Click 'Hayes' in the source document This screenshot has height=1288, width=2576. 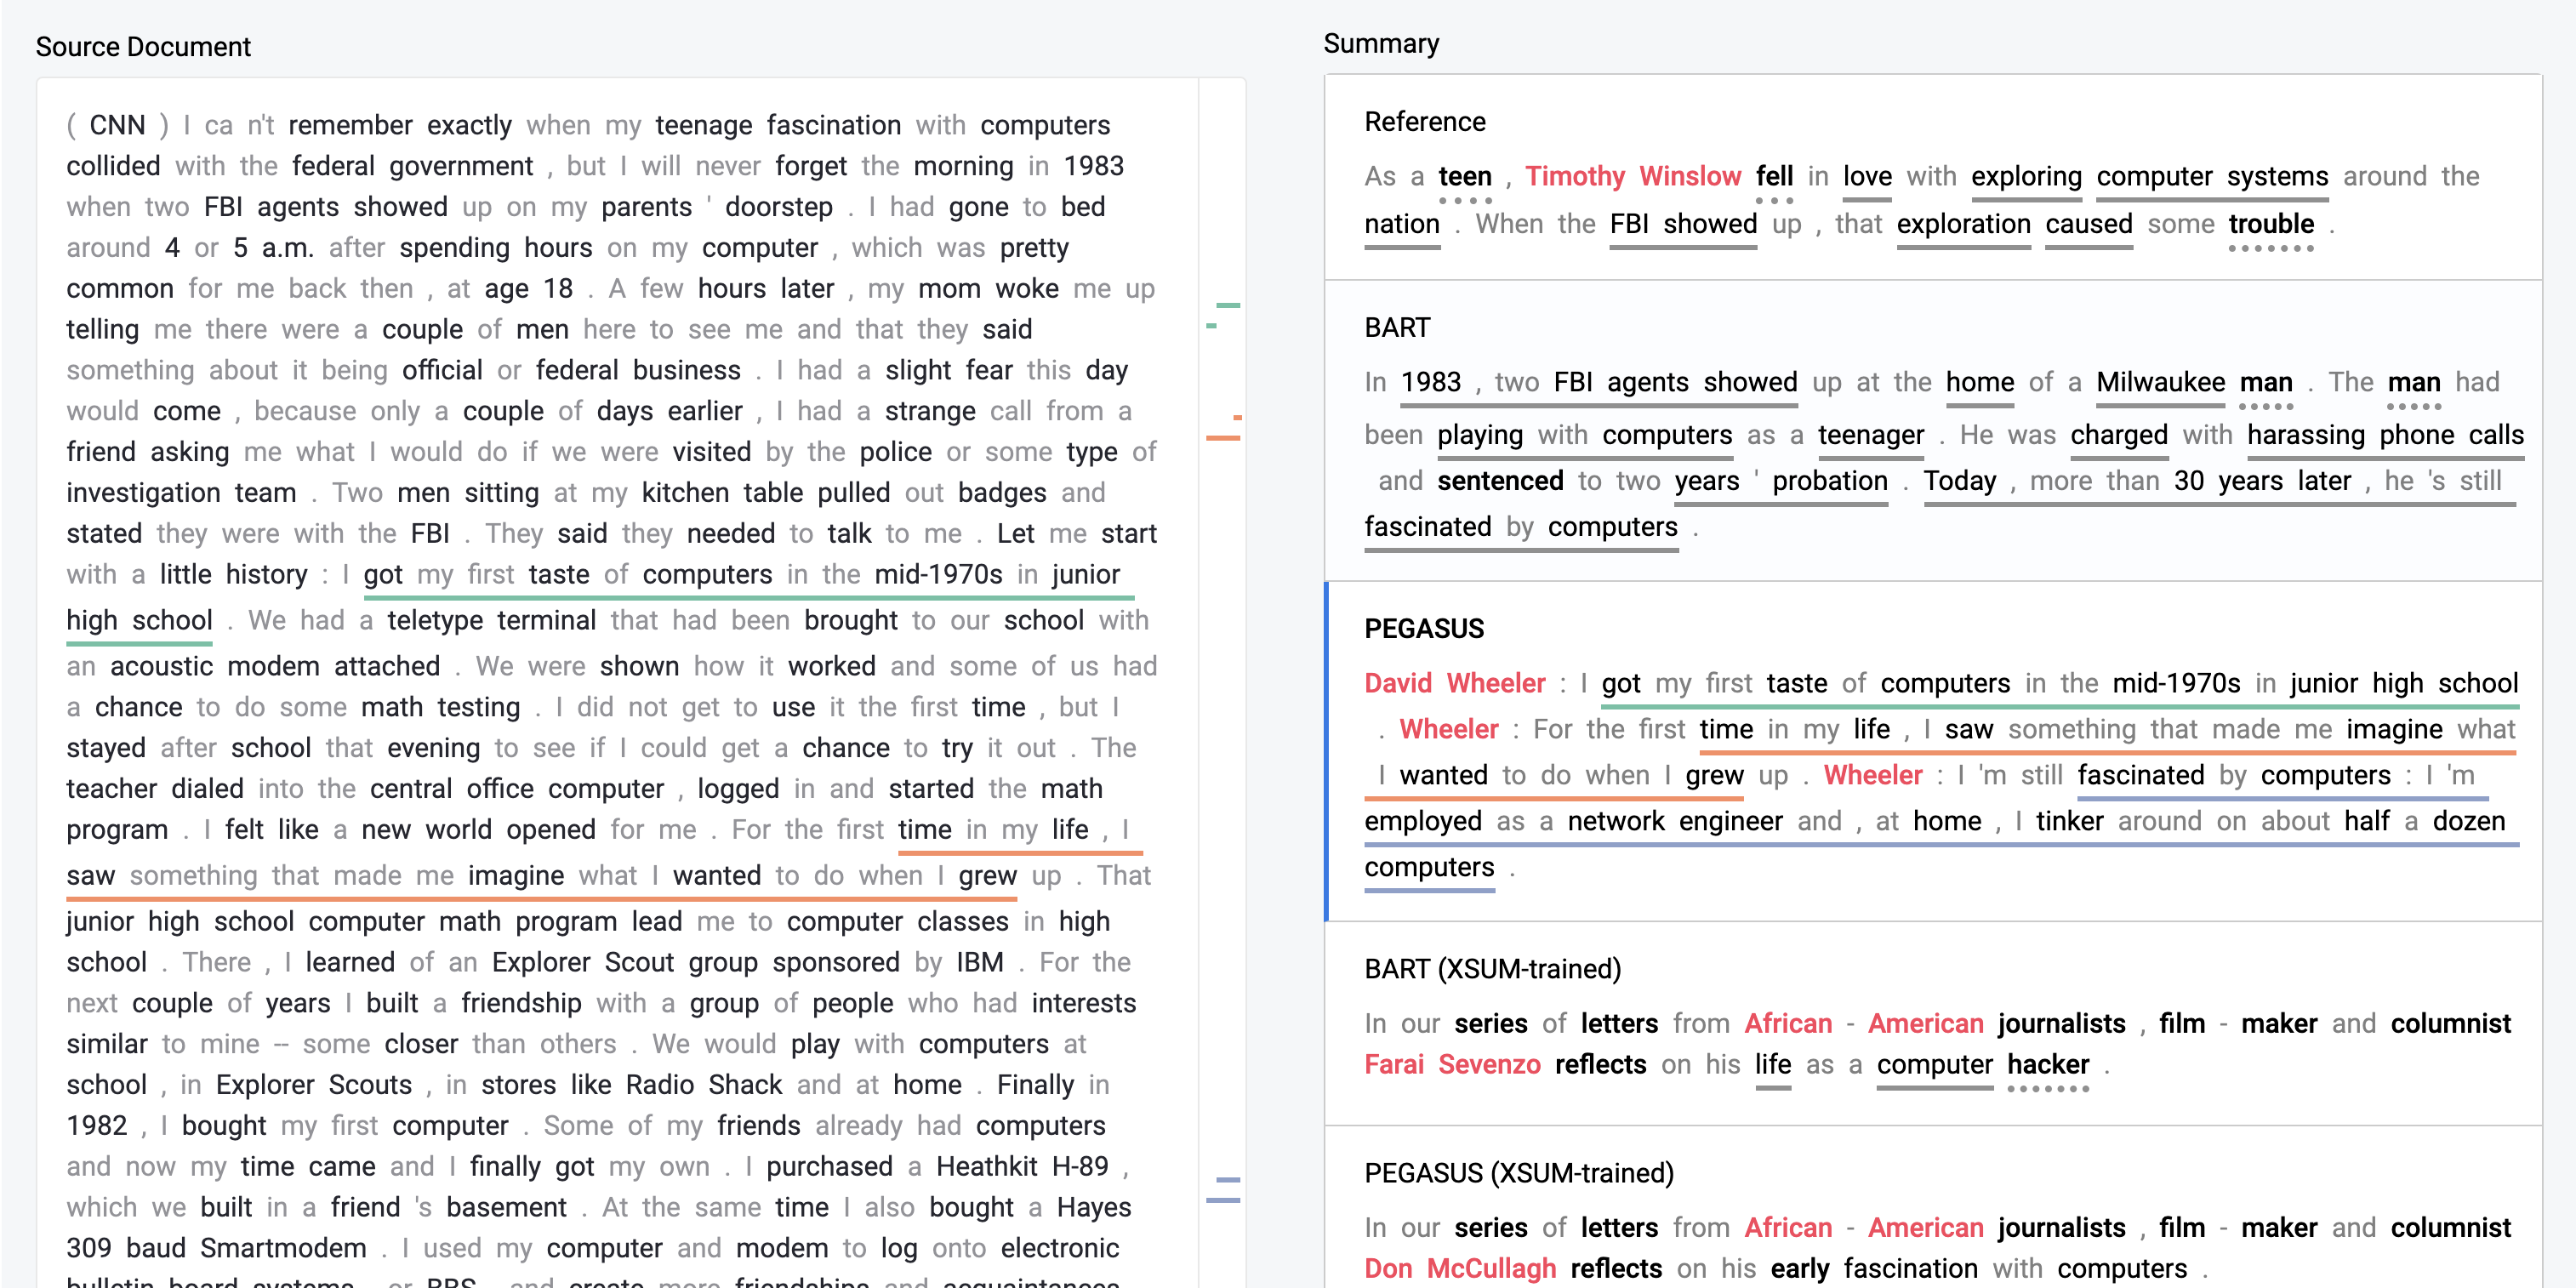(x=1093, y=1207)
